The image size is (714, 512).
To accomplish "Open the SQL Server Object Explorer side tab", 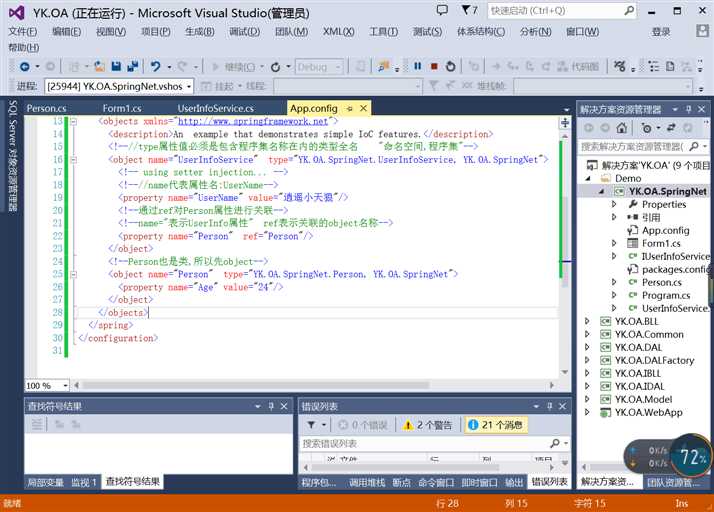I will point(13,155).
